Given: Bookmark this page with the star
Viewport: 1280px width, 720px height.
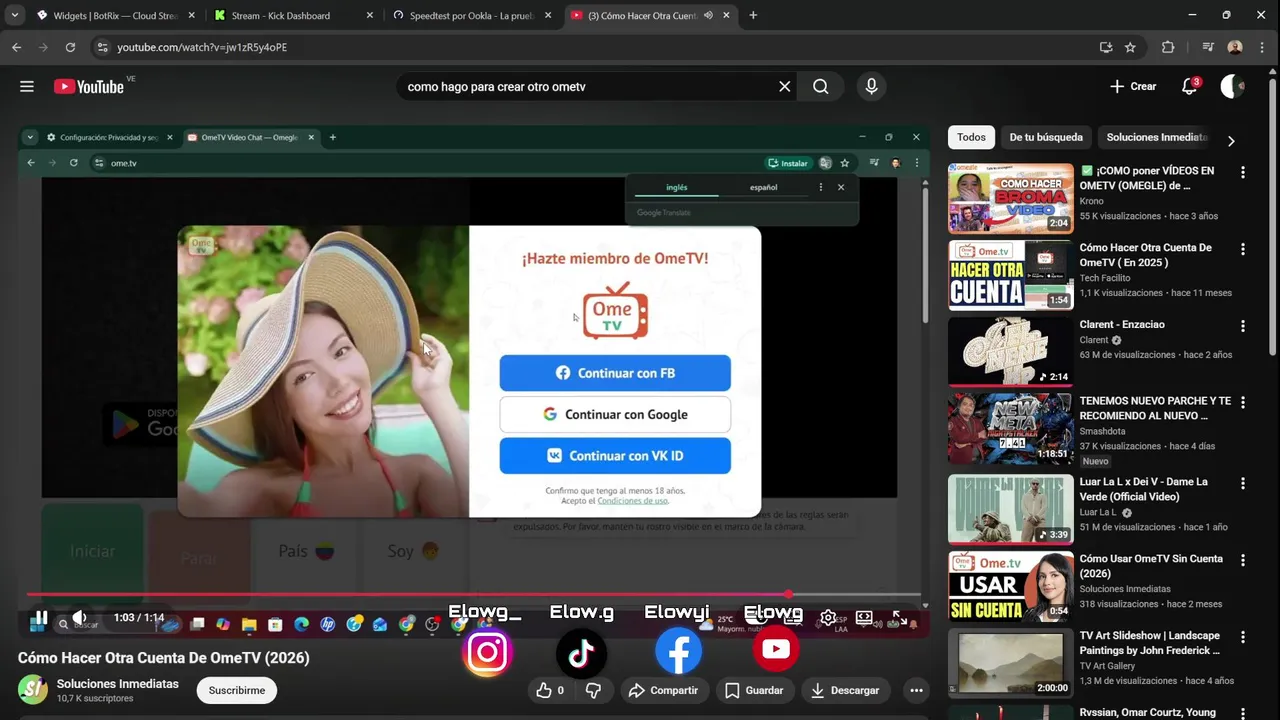Looking at the screenshot, I should [x=1130, y=47].
